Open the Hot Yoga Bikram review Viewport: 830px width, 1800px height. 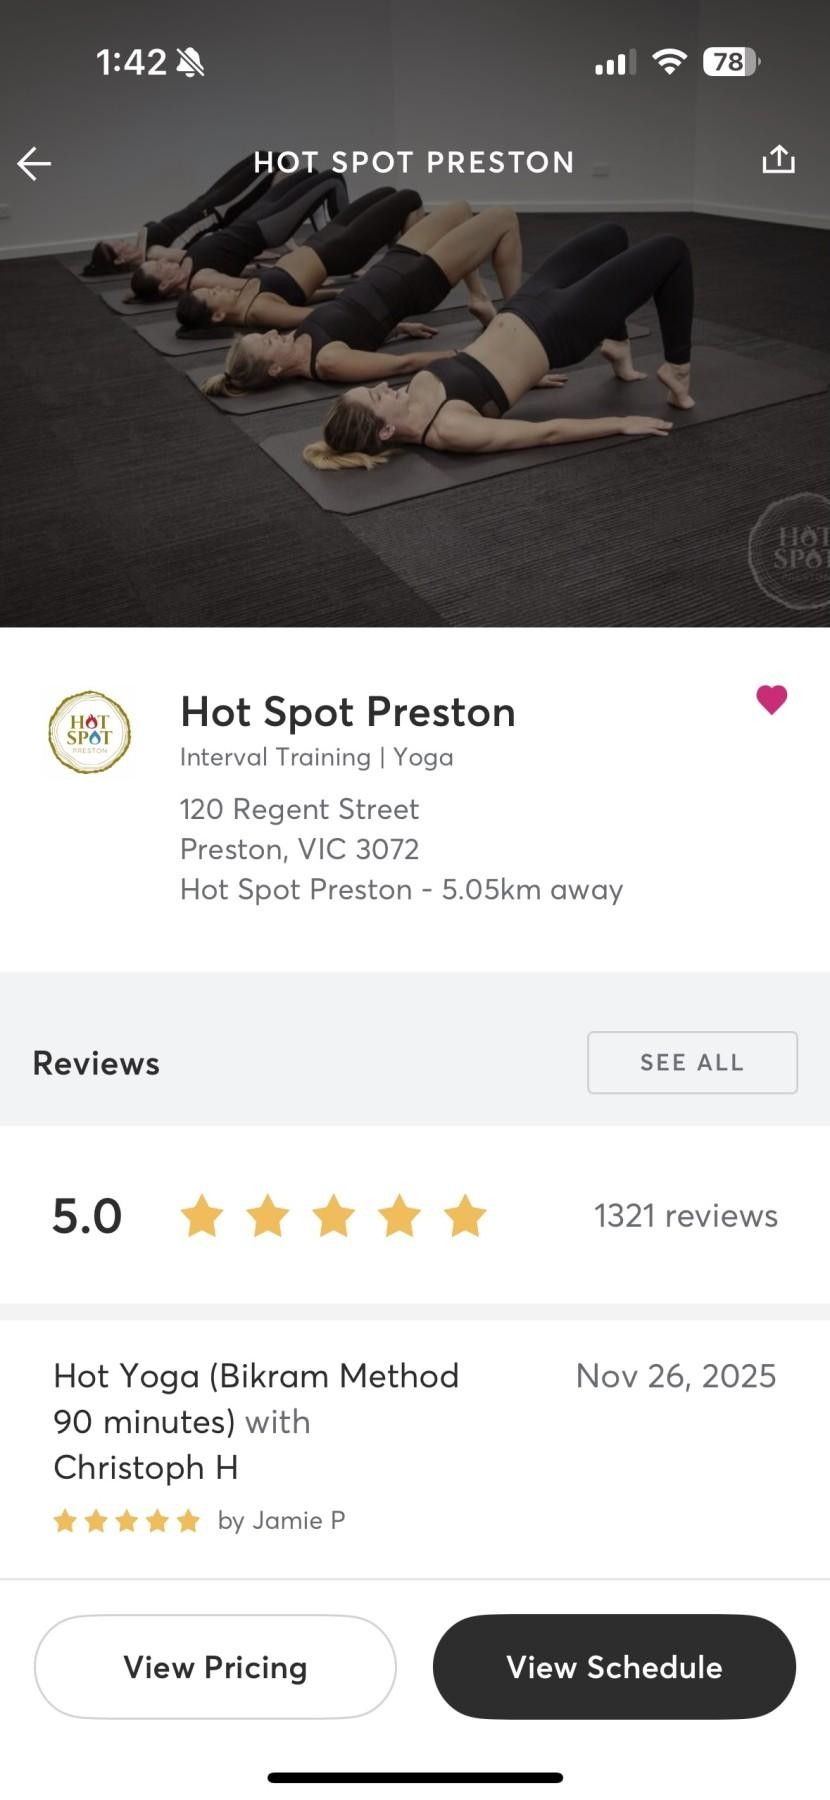256,1421
